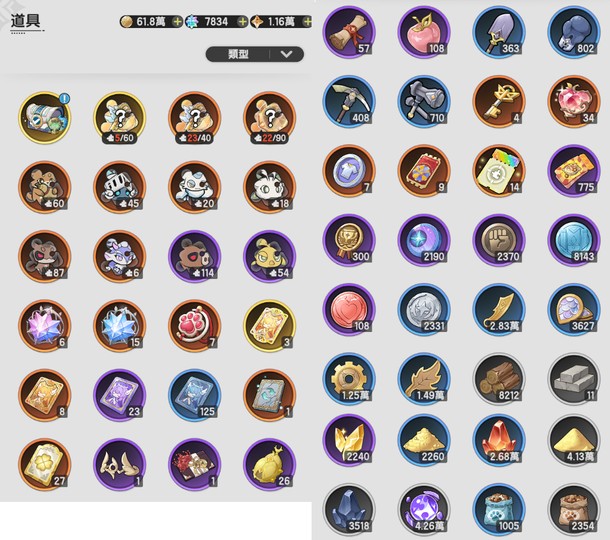Add more gems beside the 7834 counter
Image resolution: width=610 pixels, height=540 pixels.
coord(242,22)
